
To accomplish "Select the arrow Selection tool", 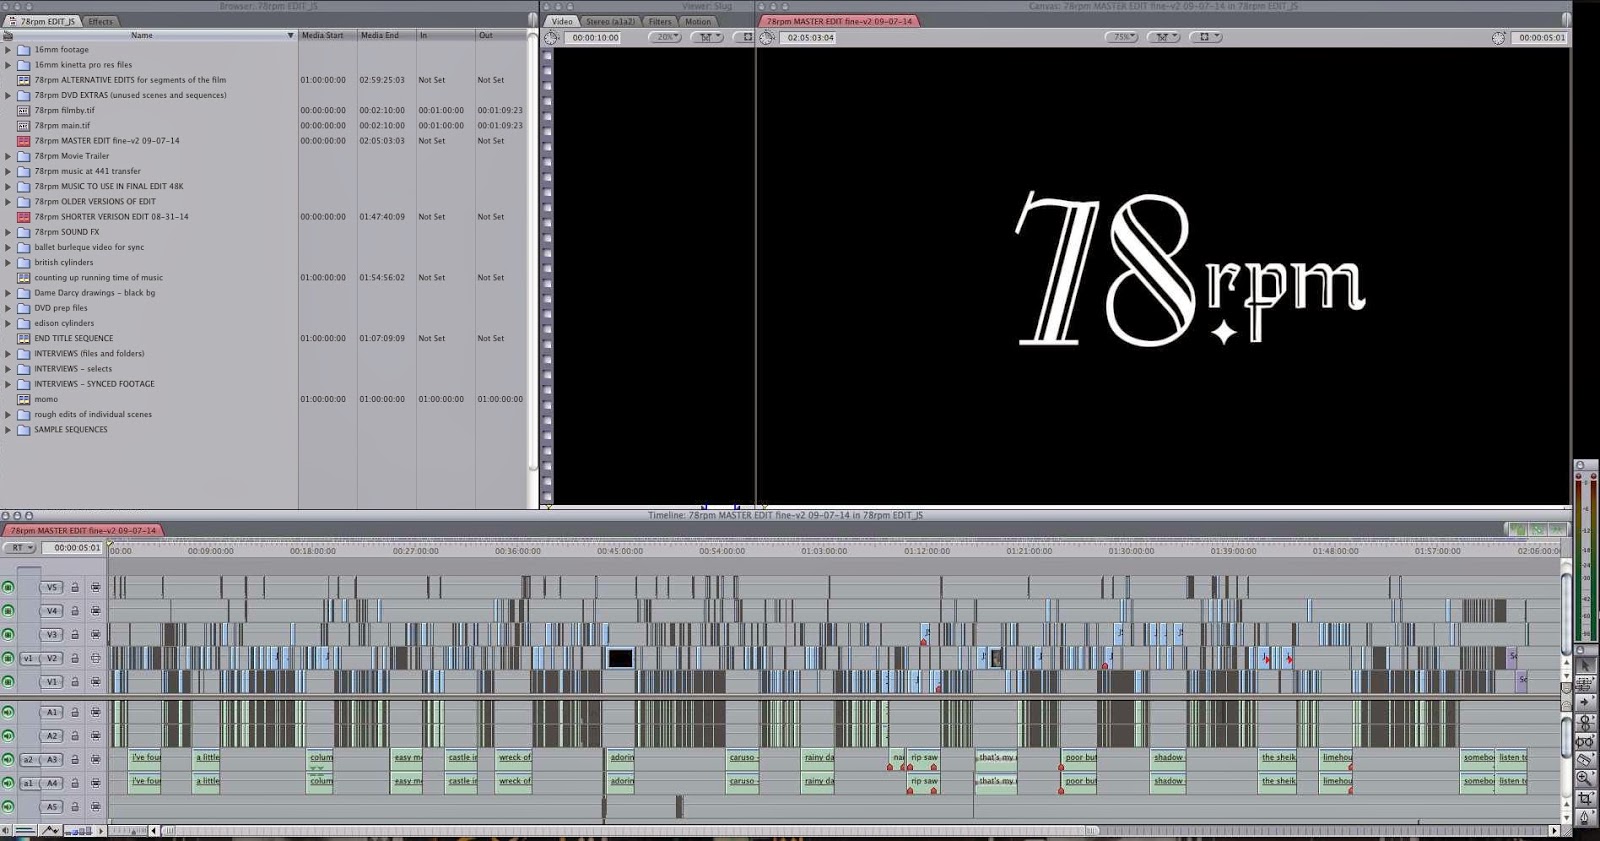I will click(1585, 666).
